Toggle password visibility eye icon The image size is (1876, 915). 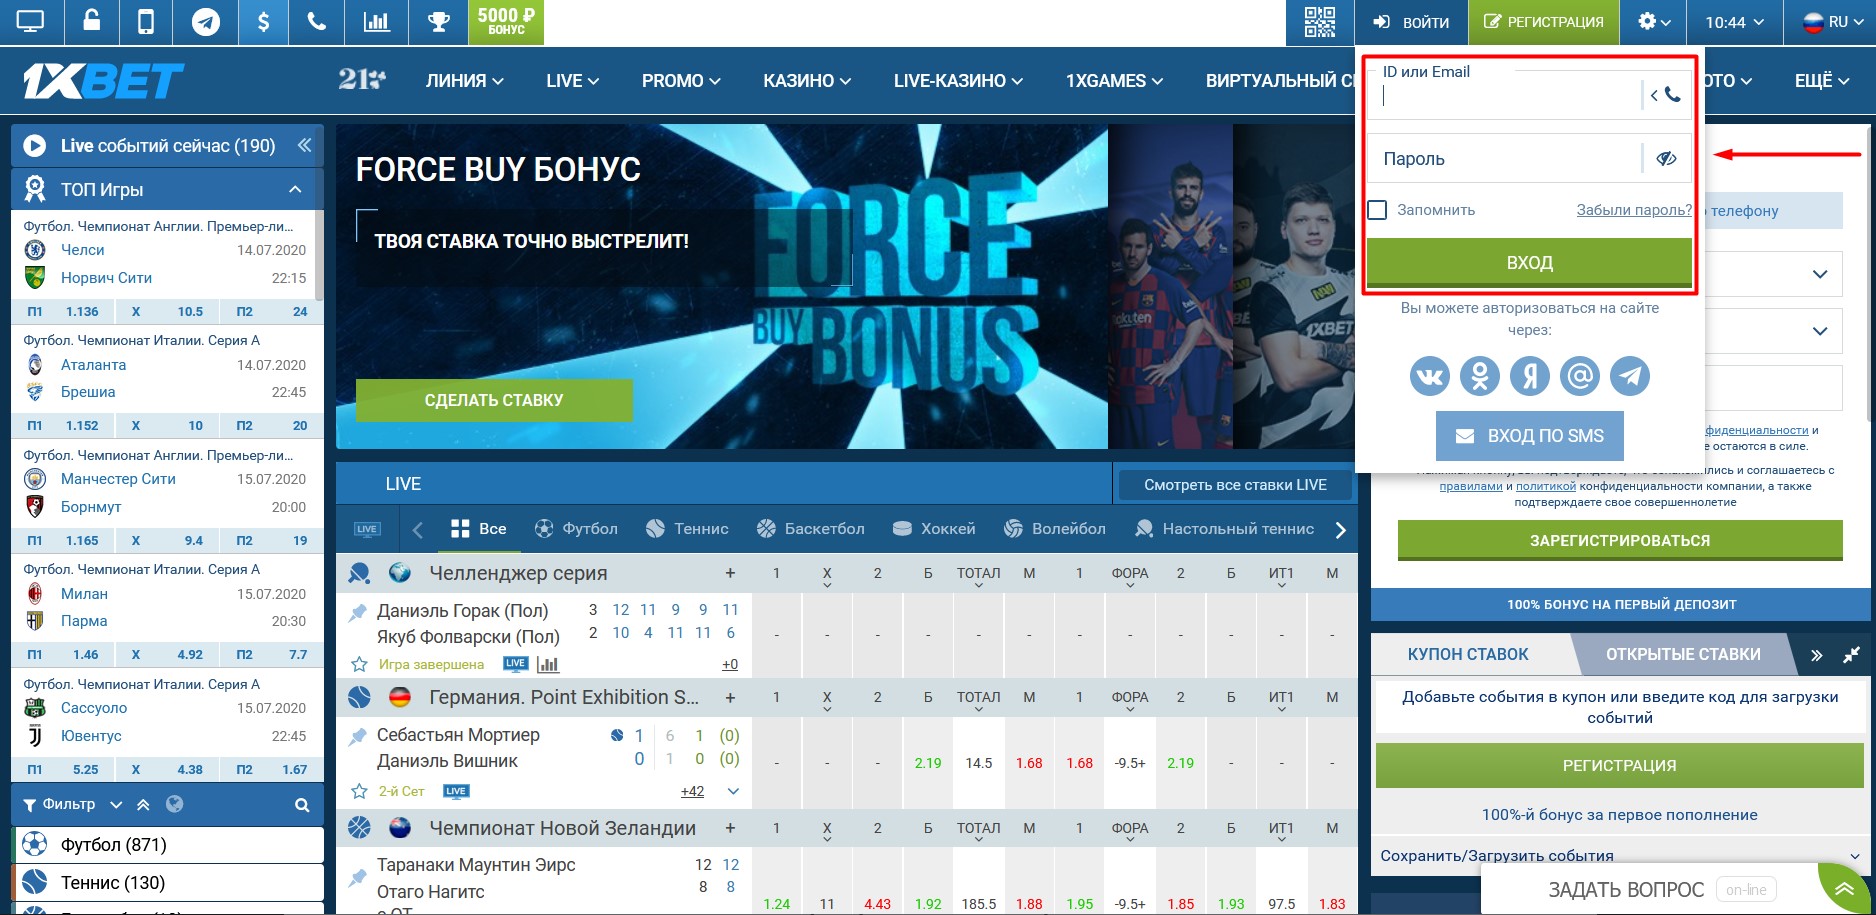pos(1666,158)
